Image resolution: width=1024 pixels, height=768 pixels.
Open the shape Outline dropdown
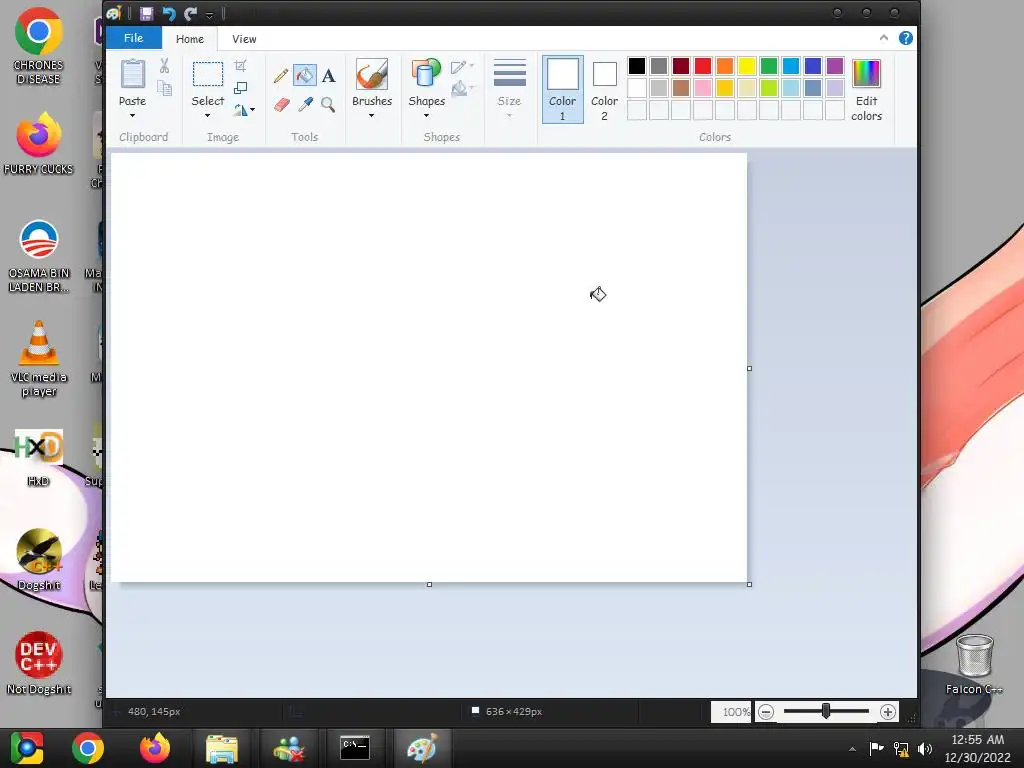pos(462,66)
